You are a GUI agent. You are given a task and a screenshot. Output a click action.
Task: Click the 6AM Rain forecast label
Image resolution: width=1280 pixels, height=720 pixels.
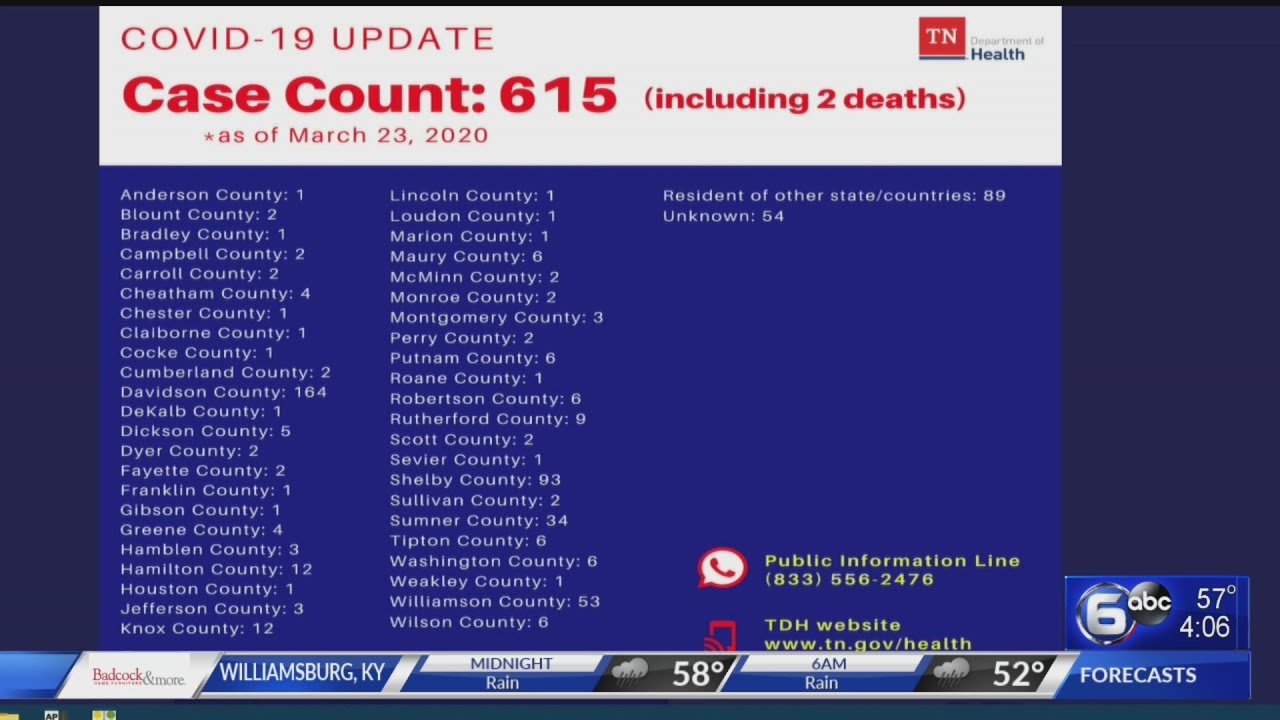coord(829,673)
